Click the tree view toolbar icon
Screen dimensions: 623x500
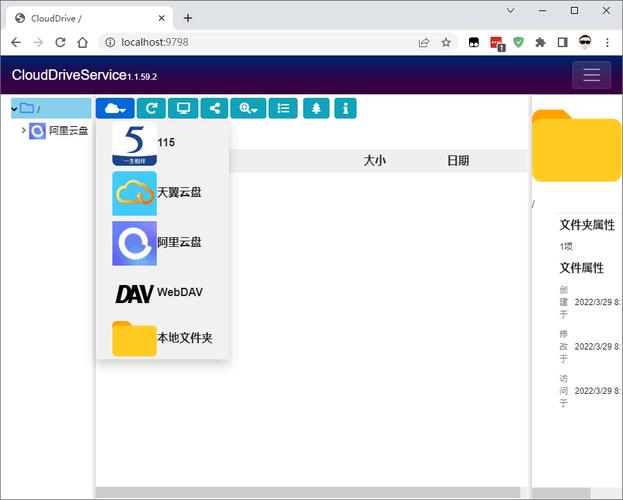(x=316, y=108)
